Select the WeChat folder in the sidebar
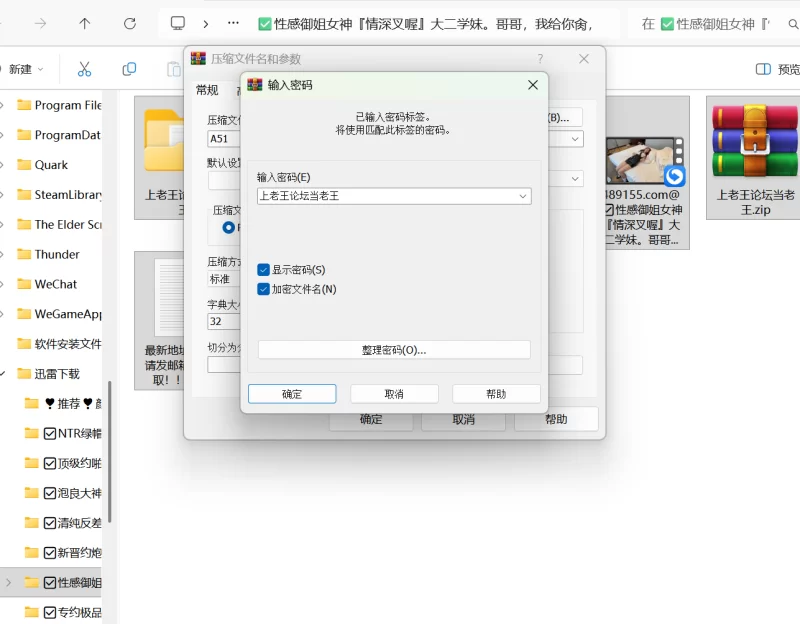 pyautogui.click(x=55, y=284)
